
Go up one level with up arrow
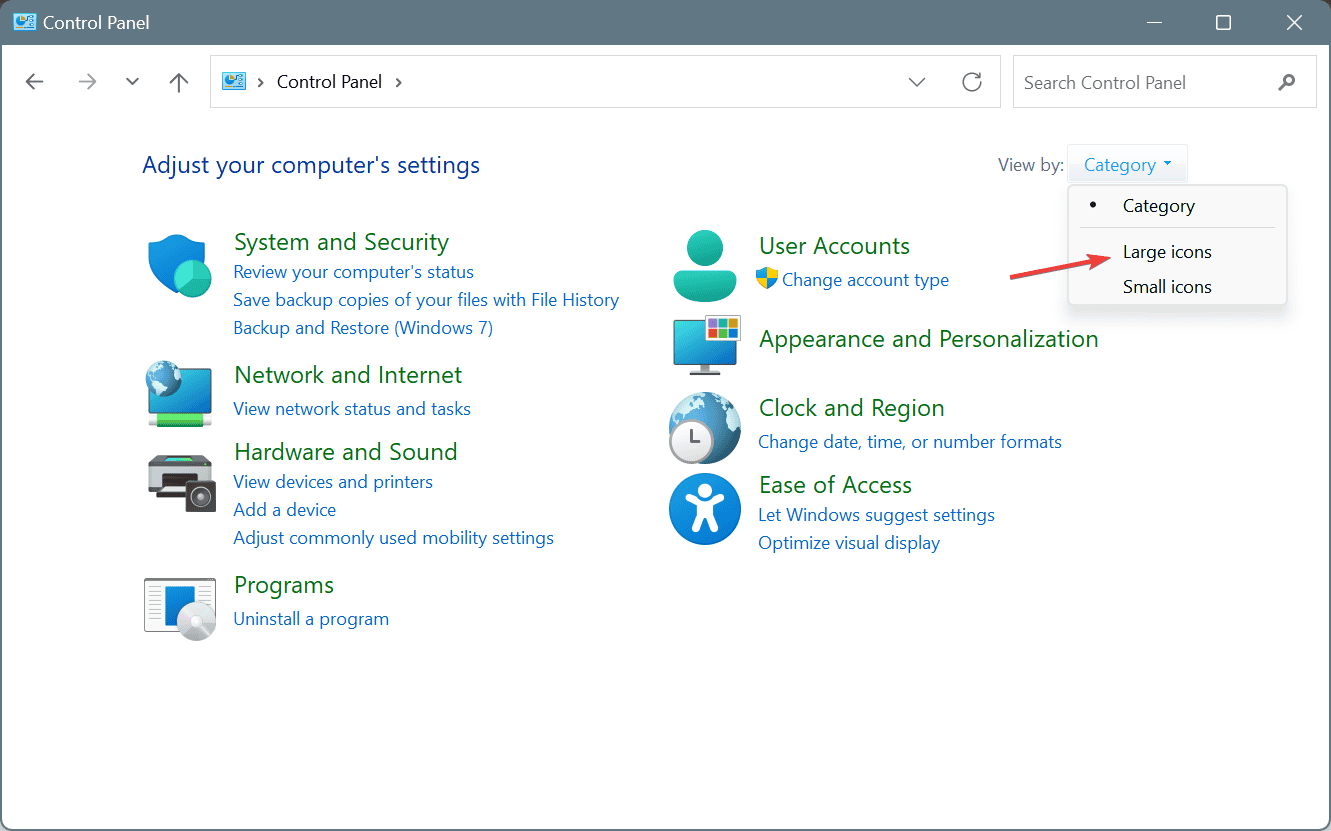(x=179, y=82)
